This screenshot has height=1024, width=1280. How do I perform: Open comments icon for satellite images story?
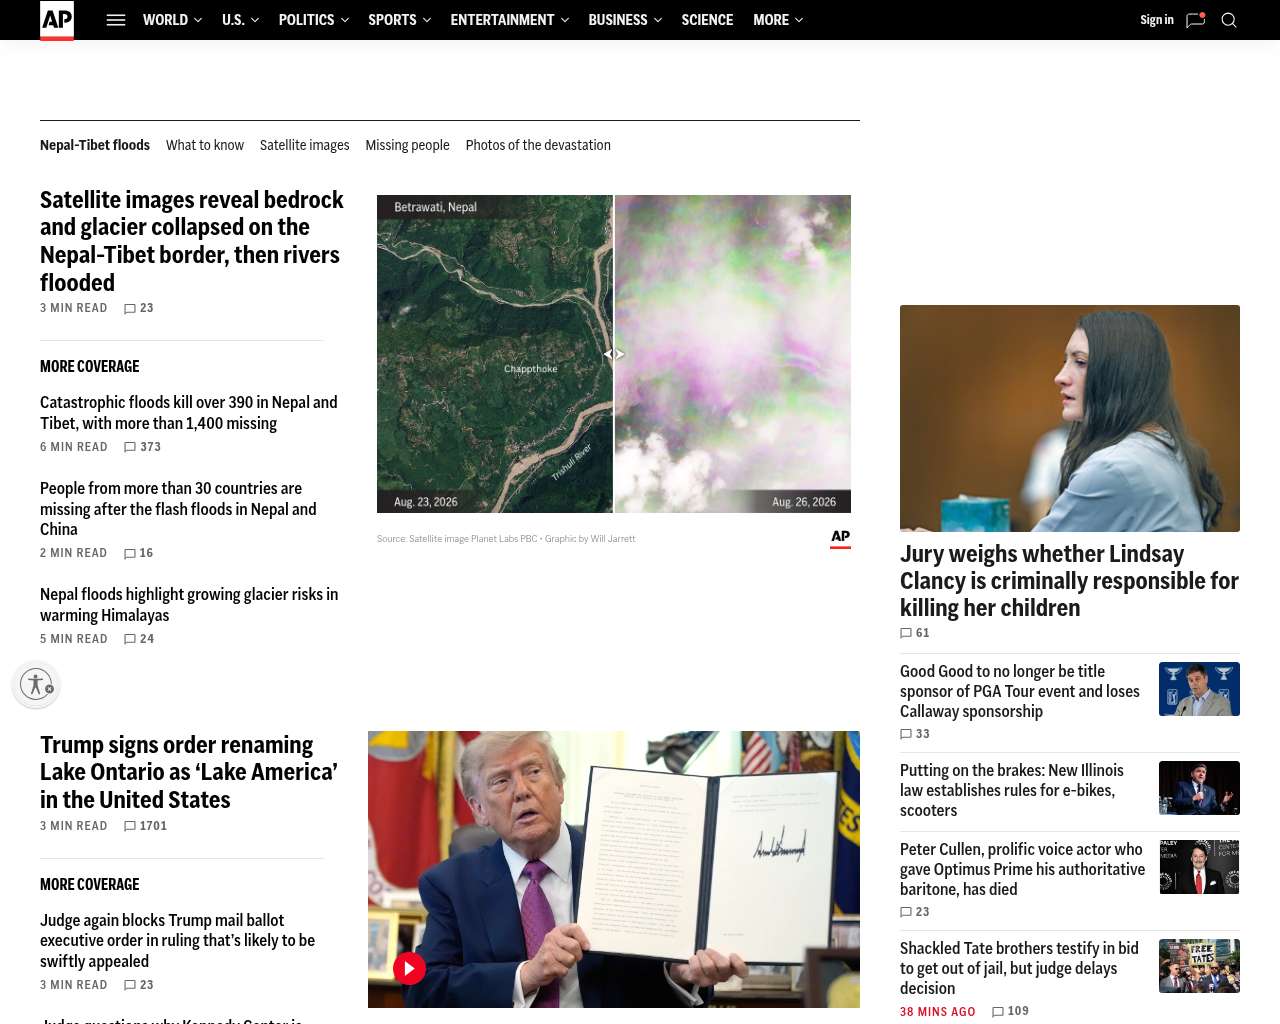(130, 309)
